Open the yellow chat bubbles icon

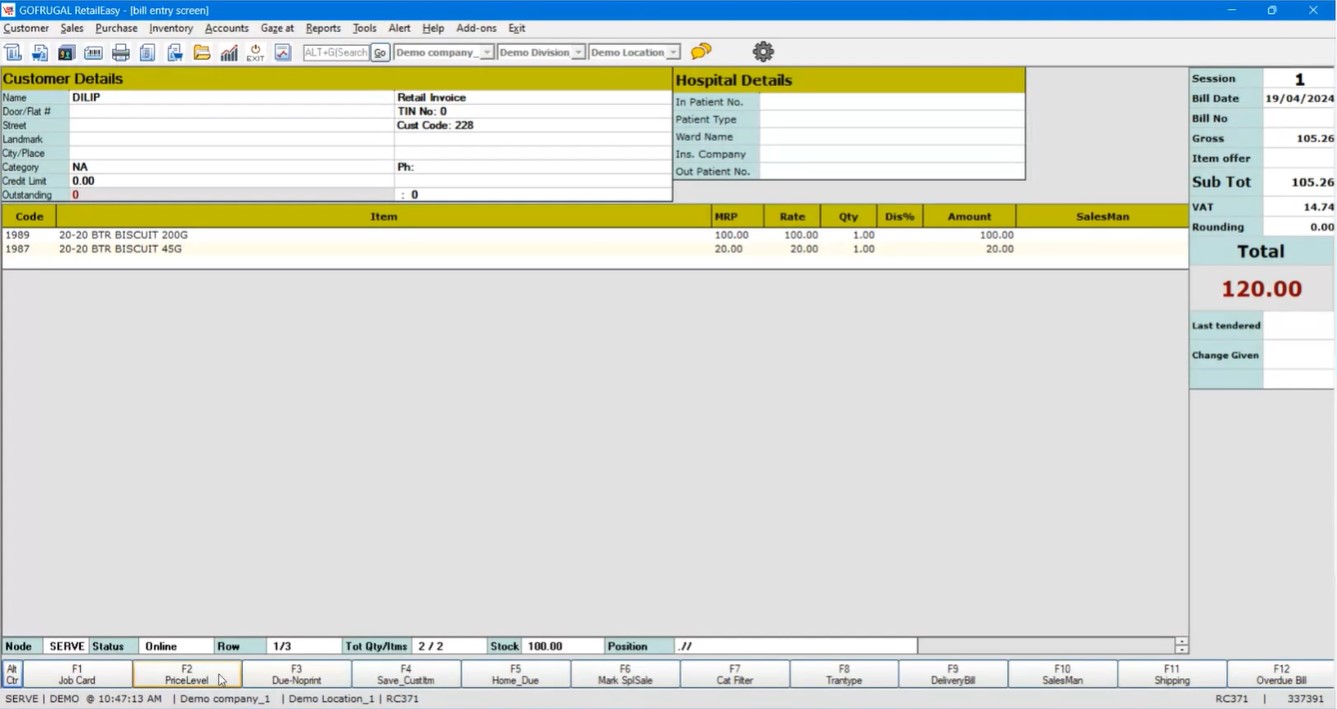point(701,51)
